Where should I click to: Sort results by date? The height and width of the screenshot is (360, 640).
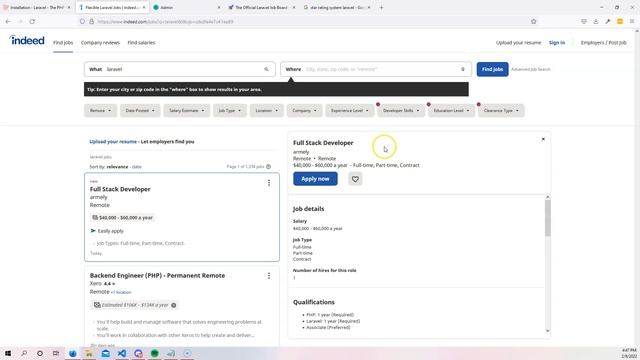click(x=137, y=167)
